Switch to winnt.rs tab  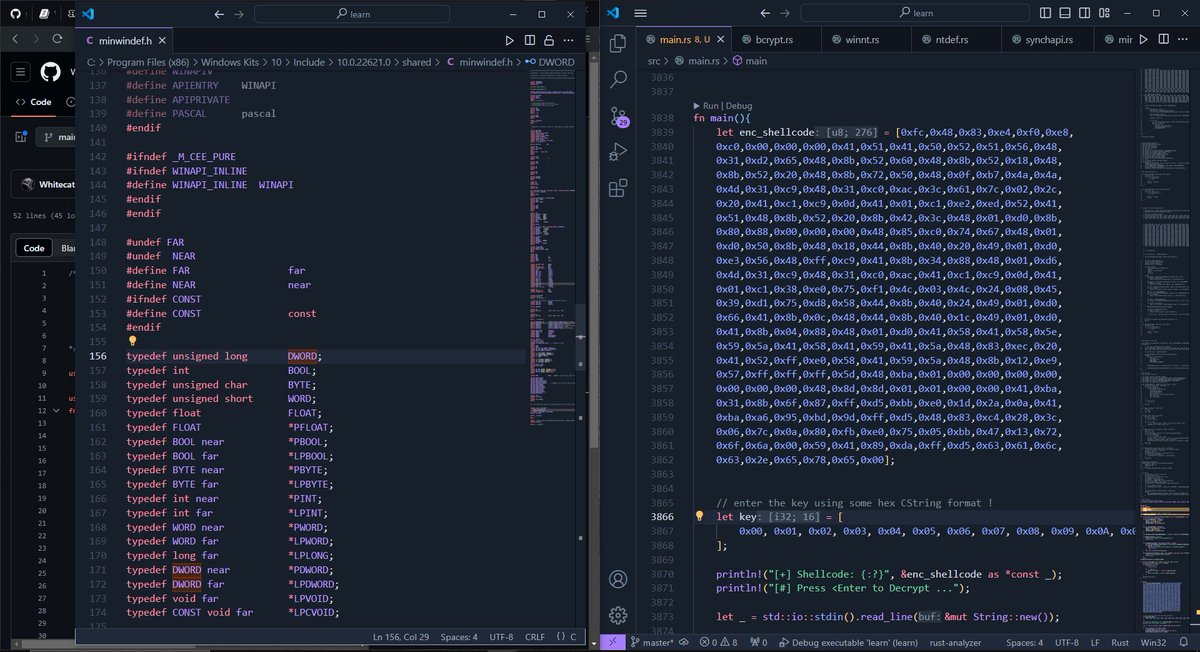865,40
